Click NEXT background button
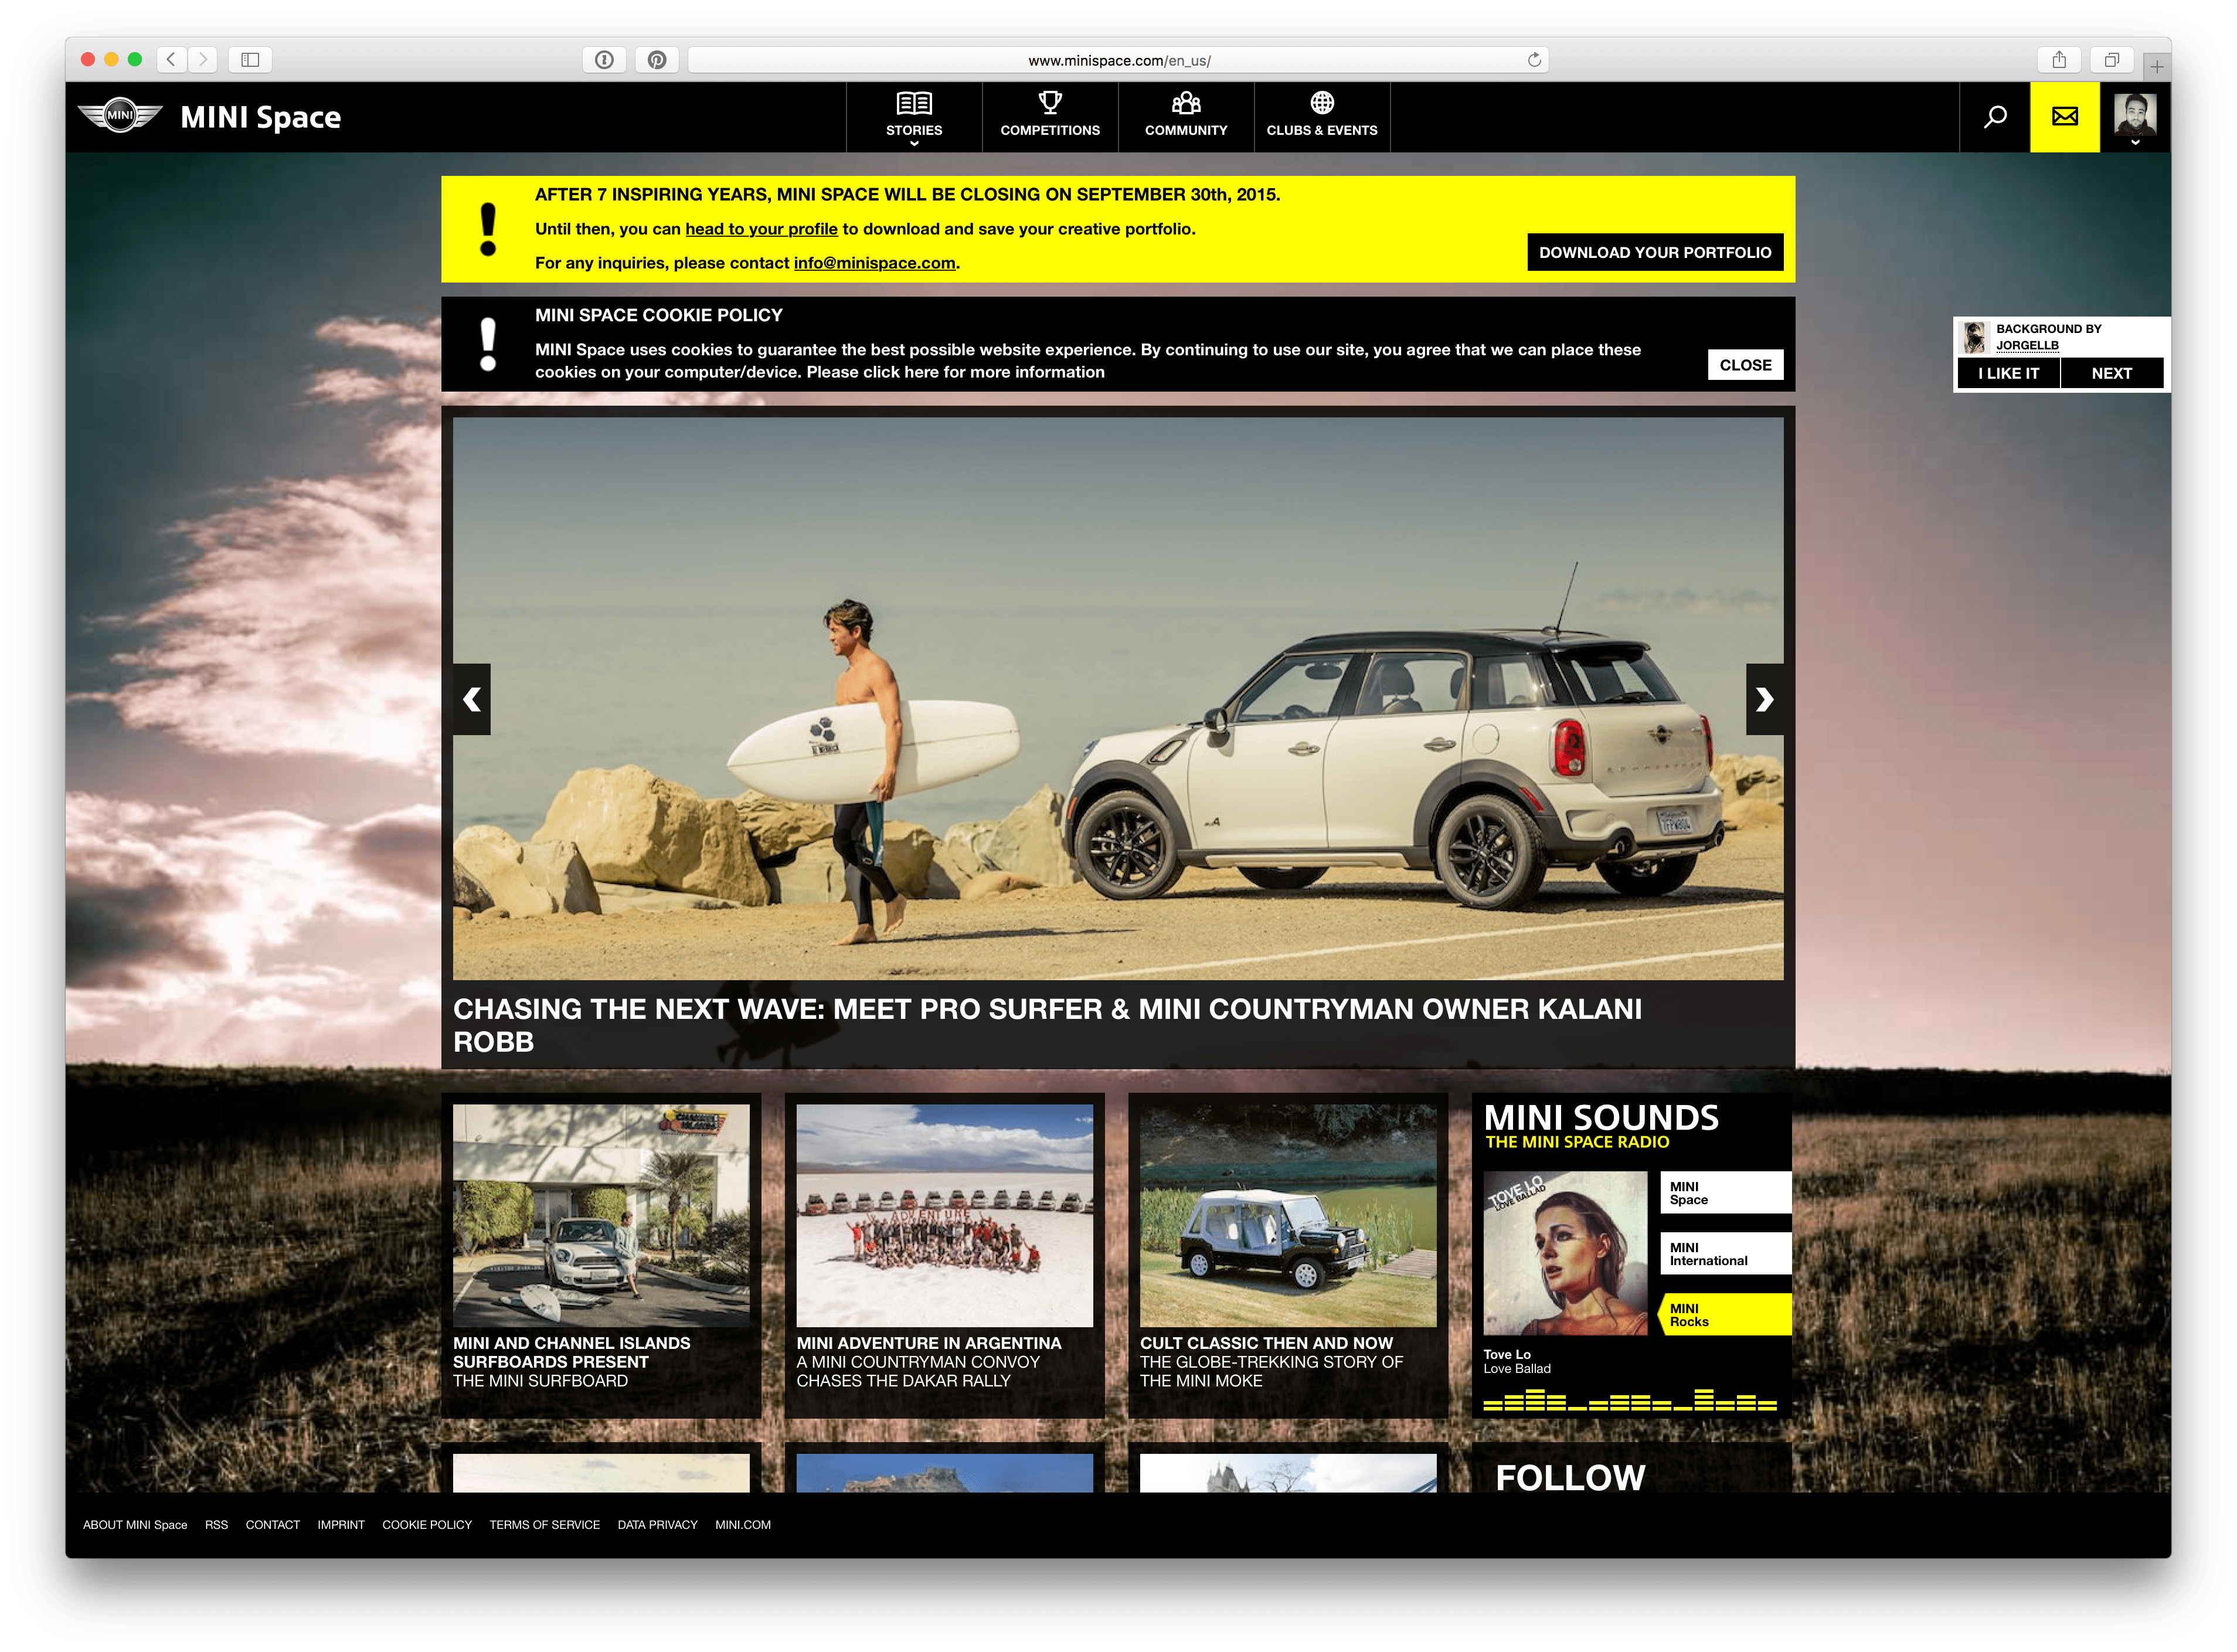 coord(2111,373)
